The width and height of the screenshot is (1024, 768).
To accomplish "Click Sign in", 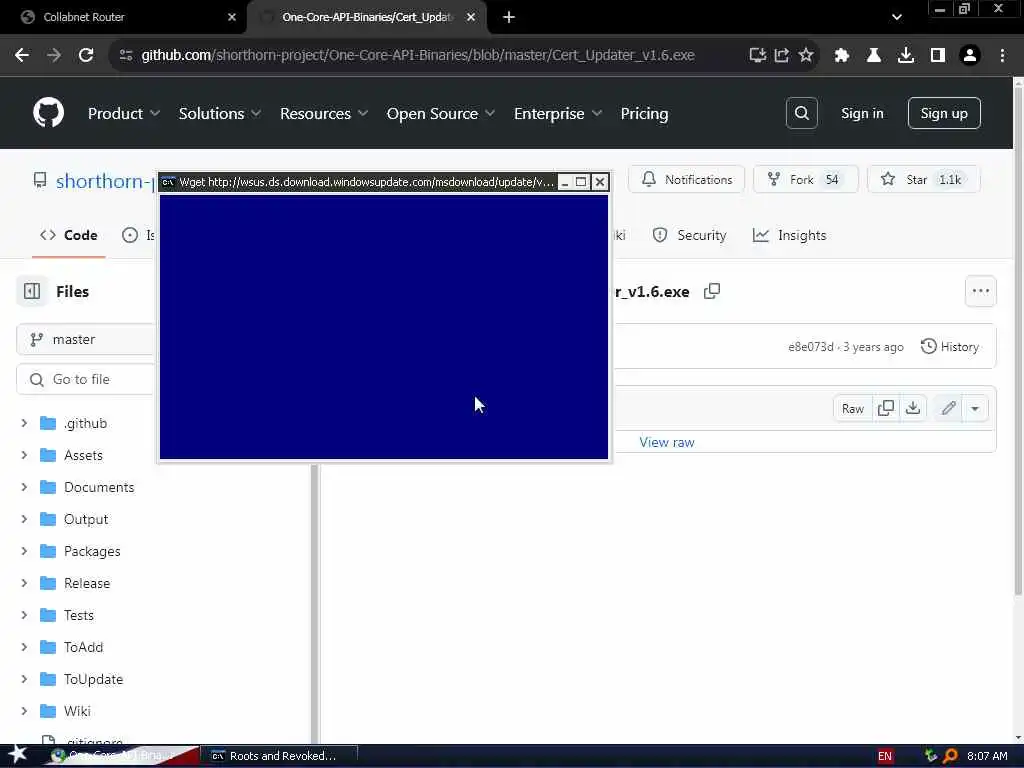I will 862,113.
